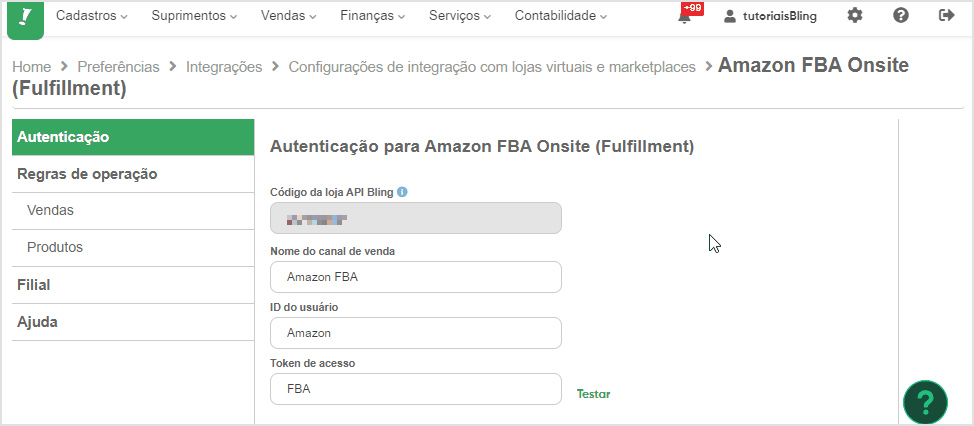
Task: Open the Contabilidade top menu
Action: (x=561, y=16)
